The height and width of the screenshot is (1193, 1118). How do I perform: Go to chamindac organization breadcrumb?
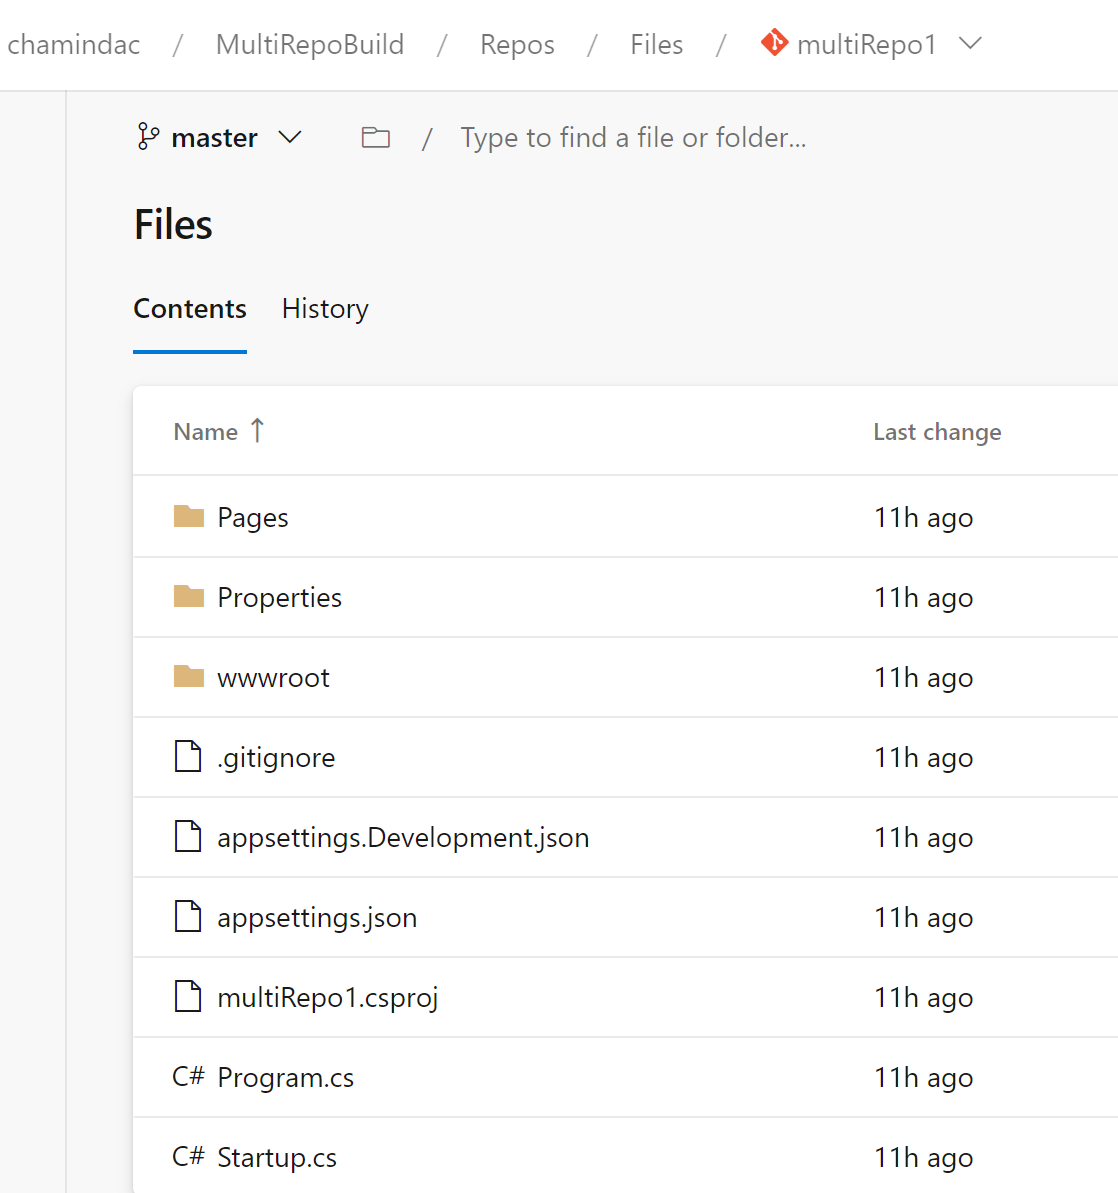tap(74, 44)
